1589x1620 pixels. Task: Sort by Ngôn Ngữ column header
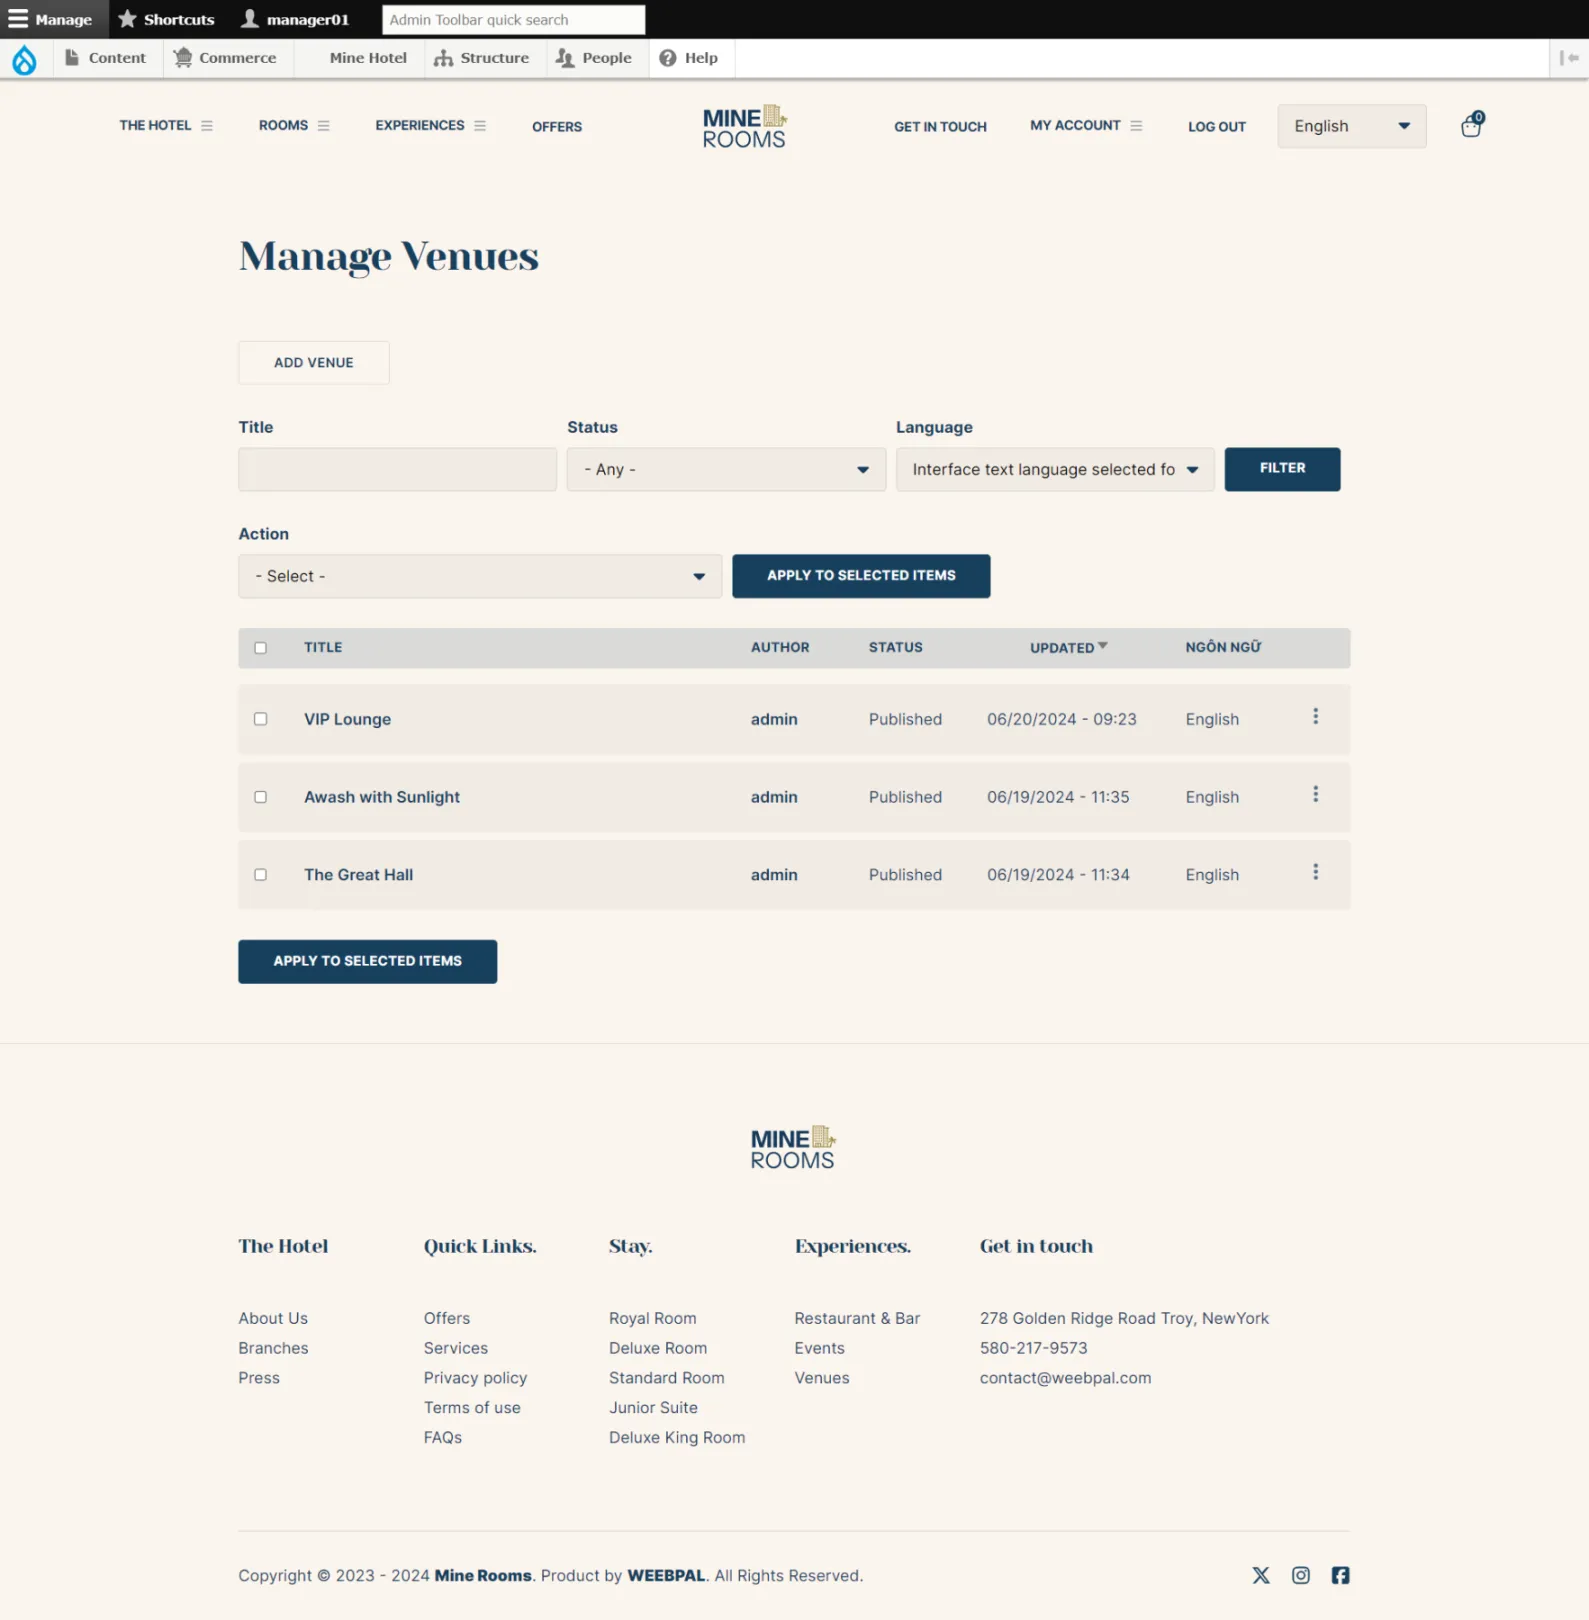coord(1223,648)
